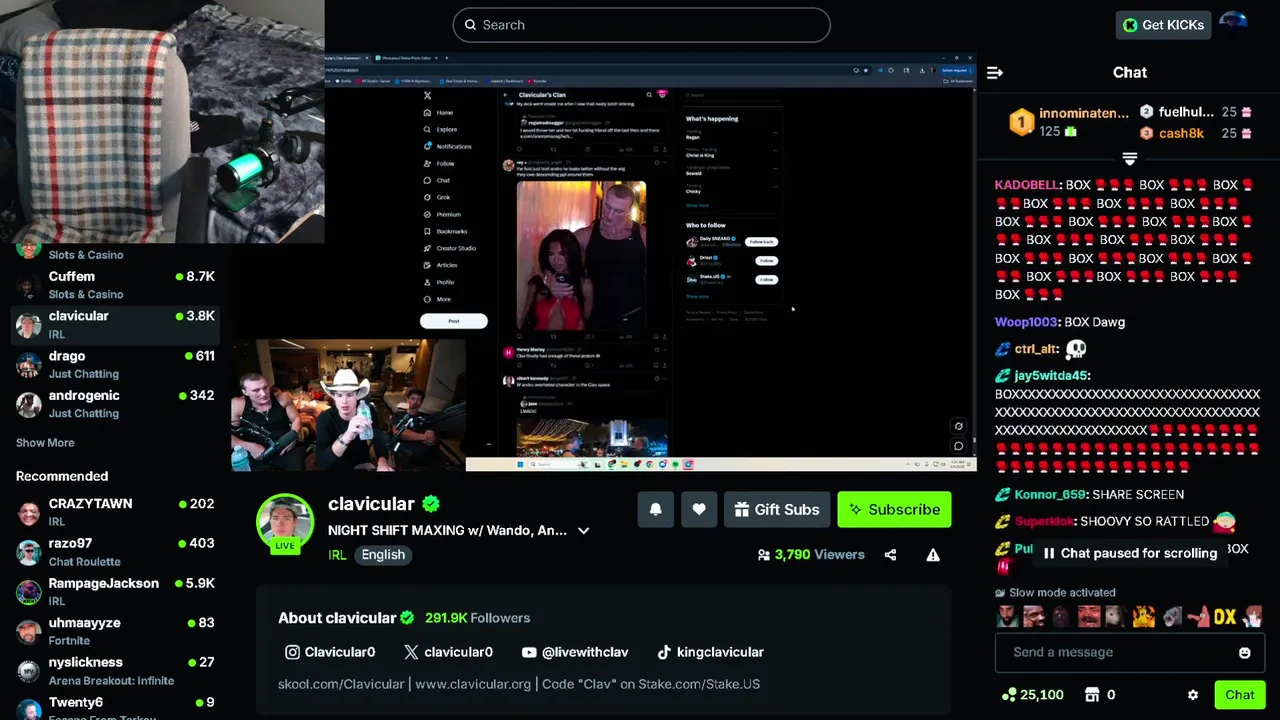
Task: Toggle follow with the heart button
Action: (x=699, y=509)
